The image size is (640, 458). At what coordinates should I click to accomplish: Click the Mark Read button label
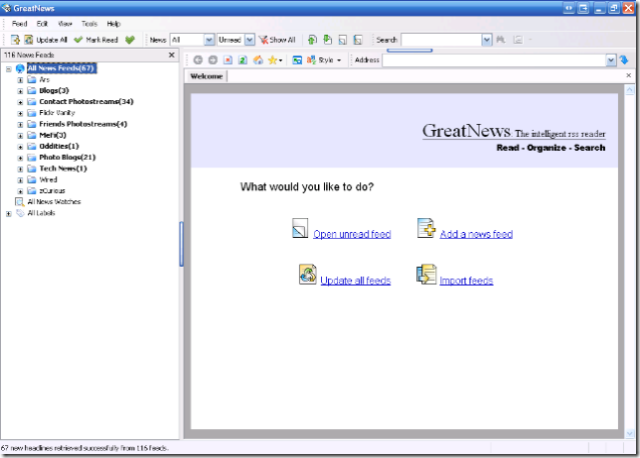click(x=102, y=40)
